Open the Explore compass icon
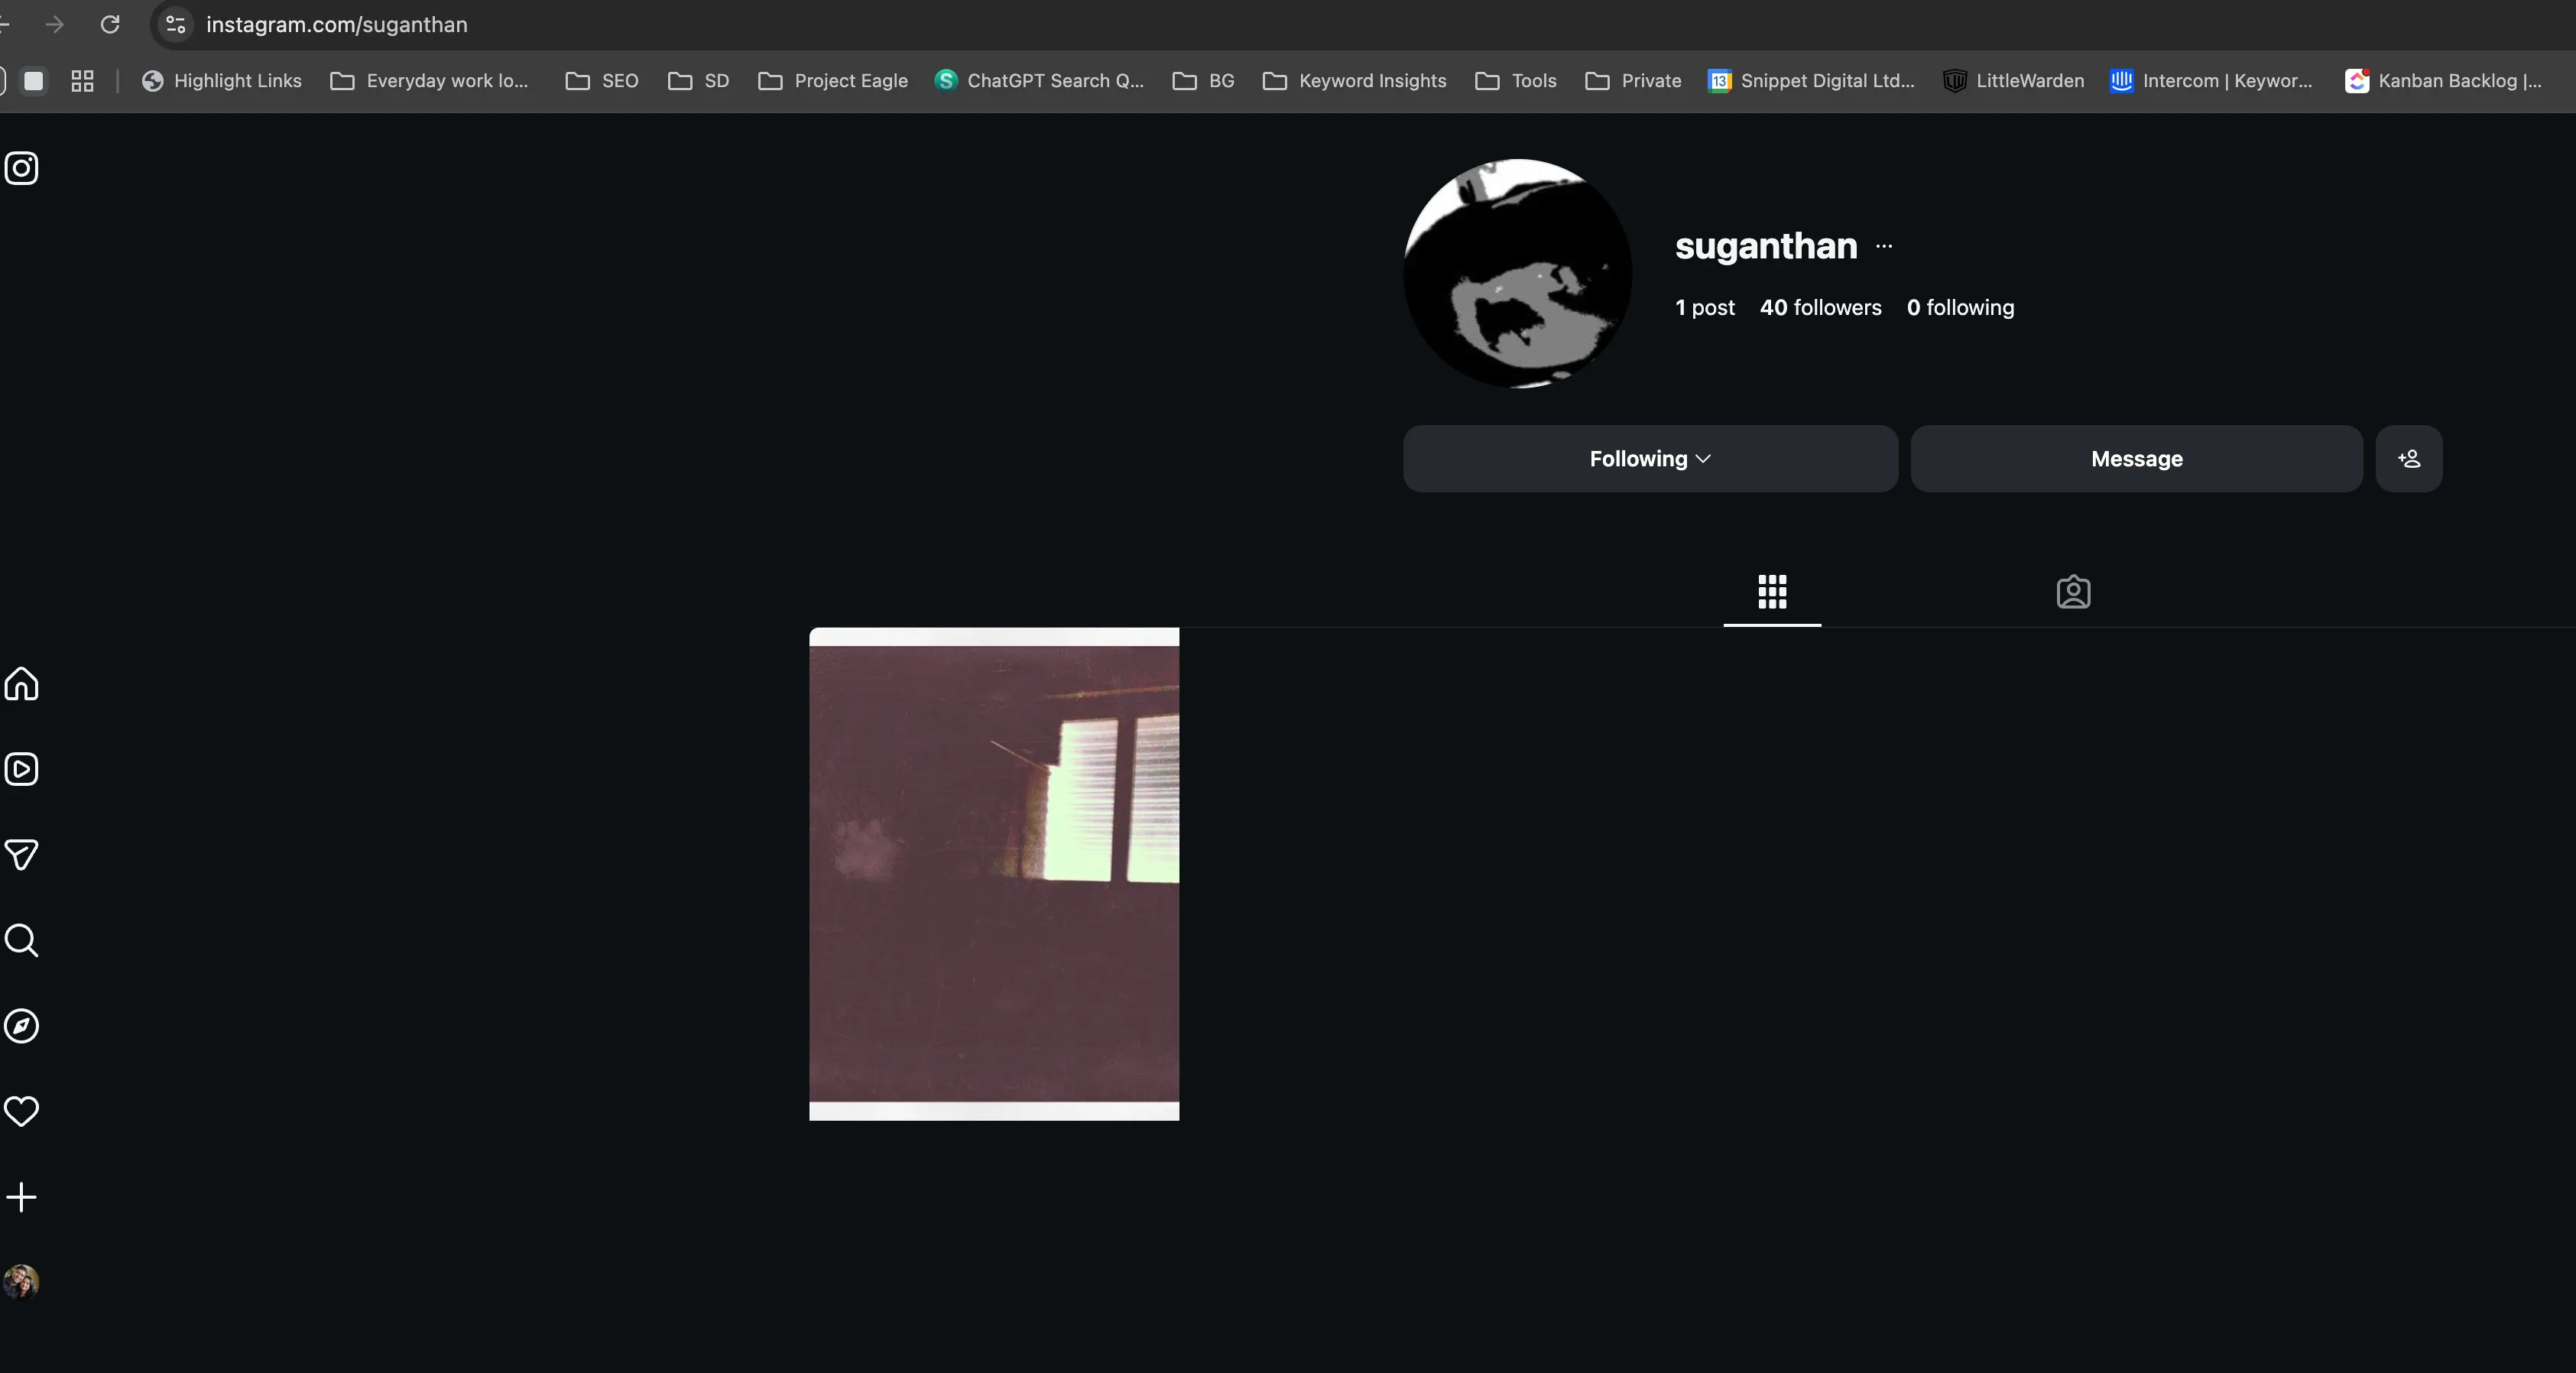 tap(21, 1026)
